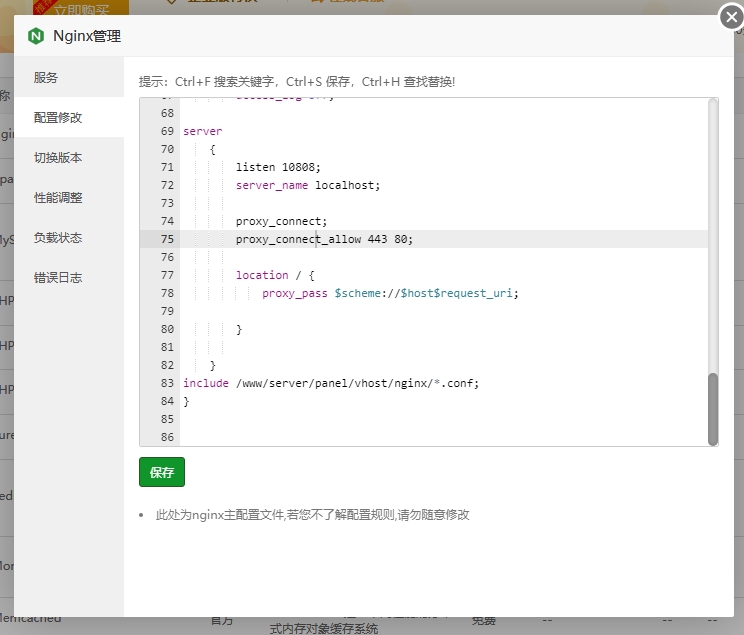
Task: Click the proxy_pass $scheme line
Action: click(391, 293)
